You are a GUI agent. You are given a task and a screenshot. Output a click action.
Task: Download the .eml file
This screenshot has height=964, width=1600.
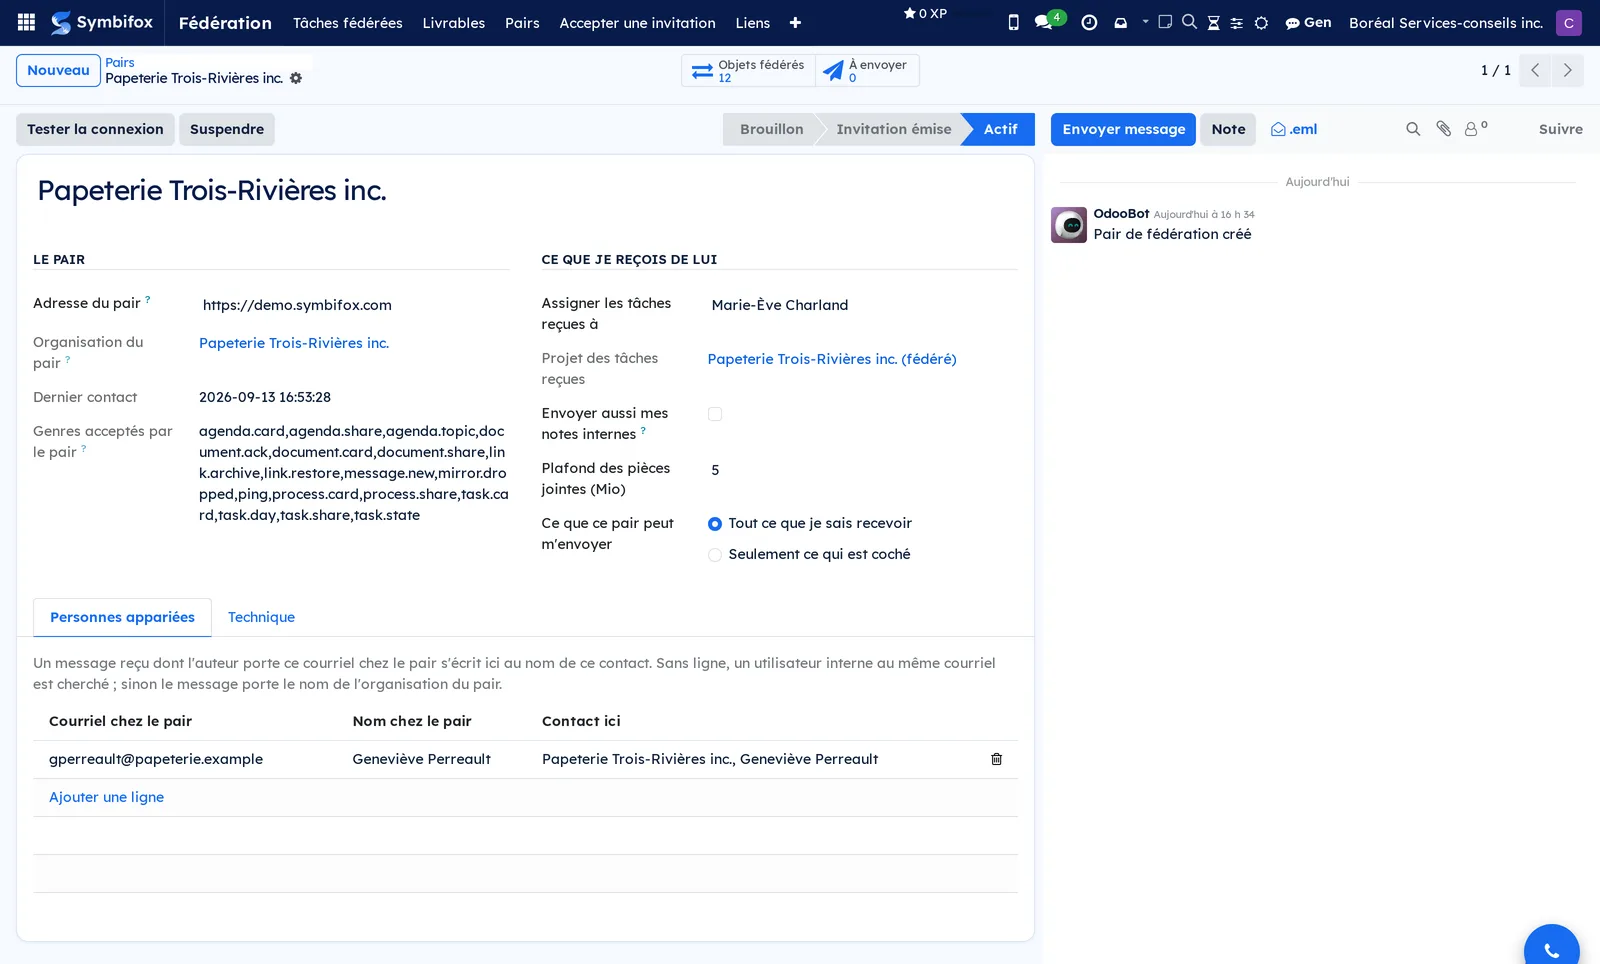coord(1294,129)
